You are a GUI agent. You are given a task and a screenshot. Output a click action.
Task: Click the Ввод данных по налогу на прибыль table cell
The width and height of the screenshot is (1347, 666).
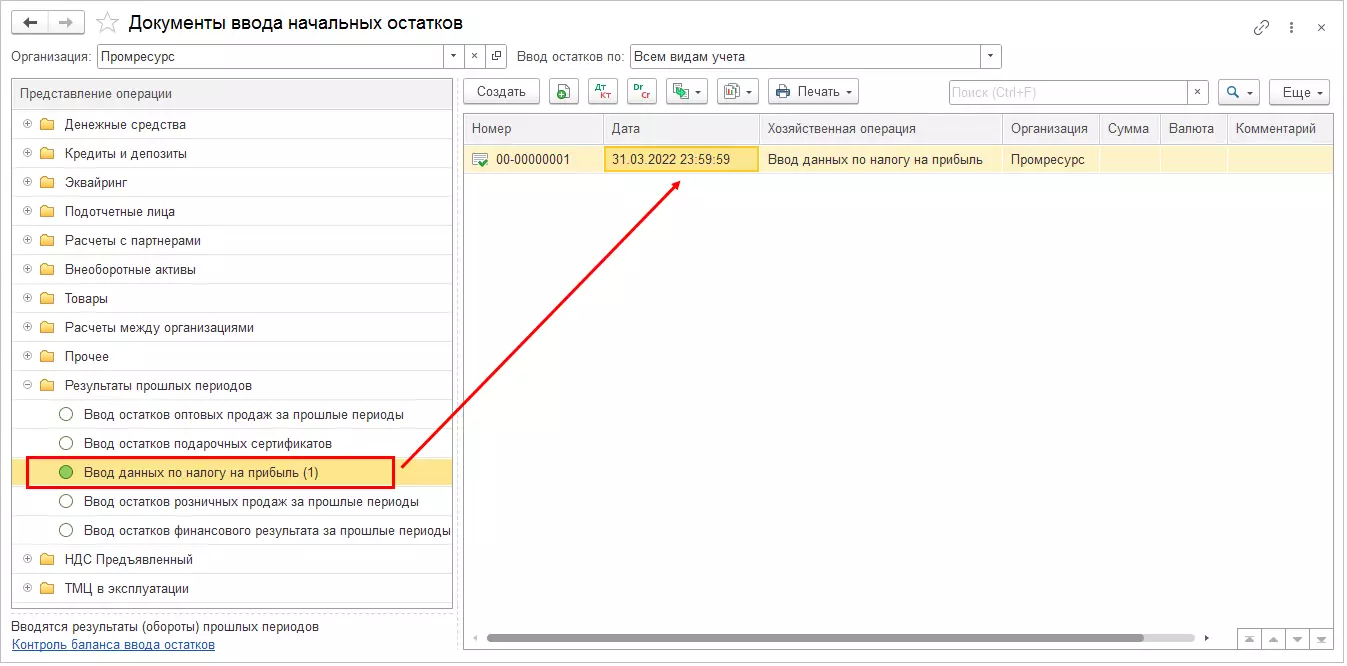(x=881, y=159)
